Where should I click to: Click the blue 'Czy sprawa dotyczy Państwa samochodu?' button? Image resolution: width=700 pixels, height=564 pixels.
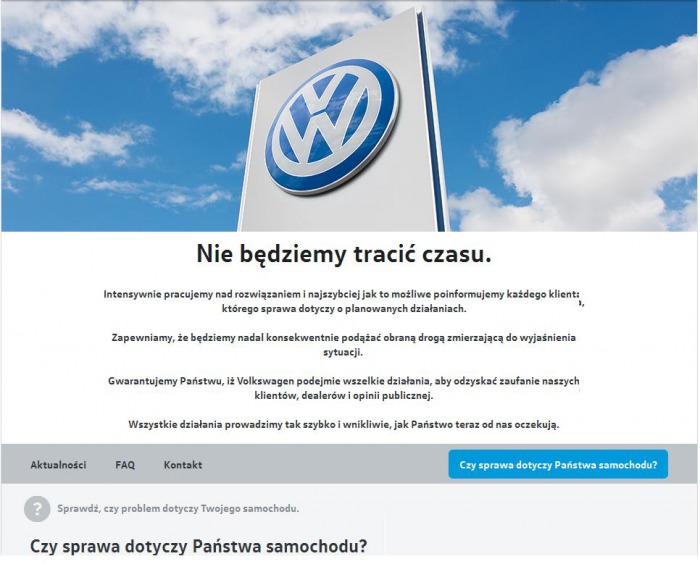tap(558, 464)
